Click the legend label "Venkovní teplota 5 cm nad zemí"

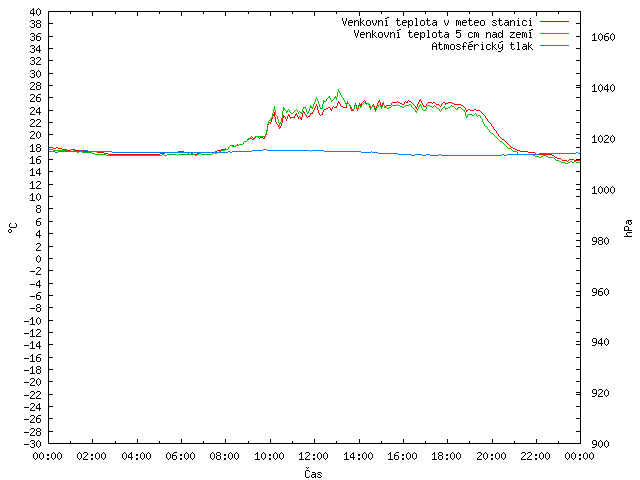443,34
